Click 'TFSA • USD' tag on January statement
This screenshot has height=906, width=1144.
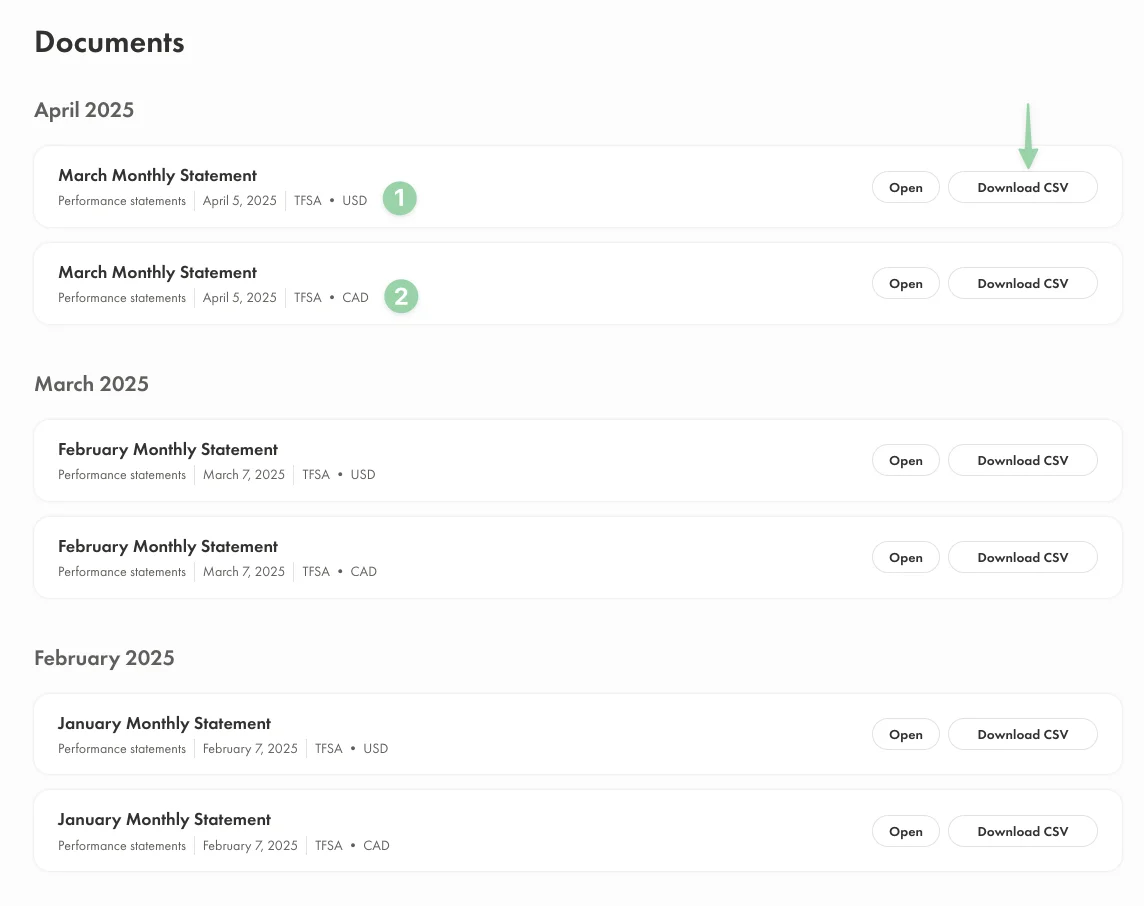[x=352, y=748]
